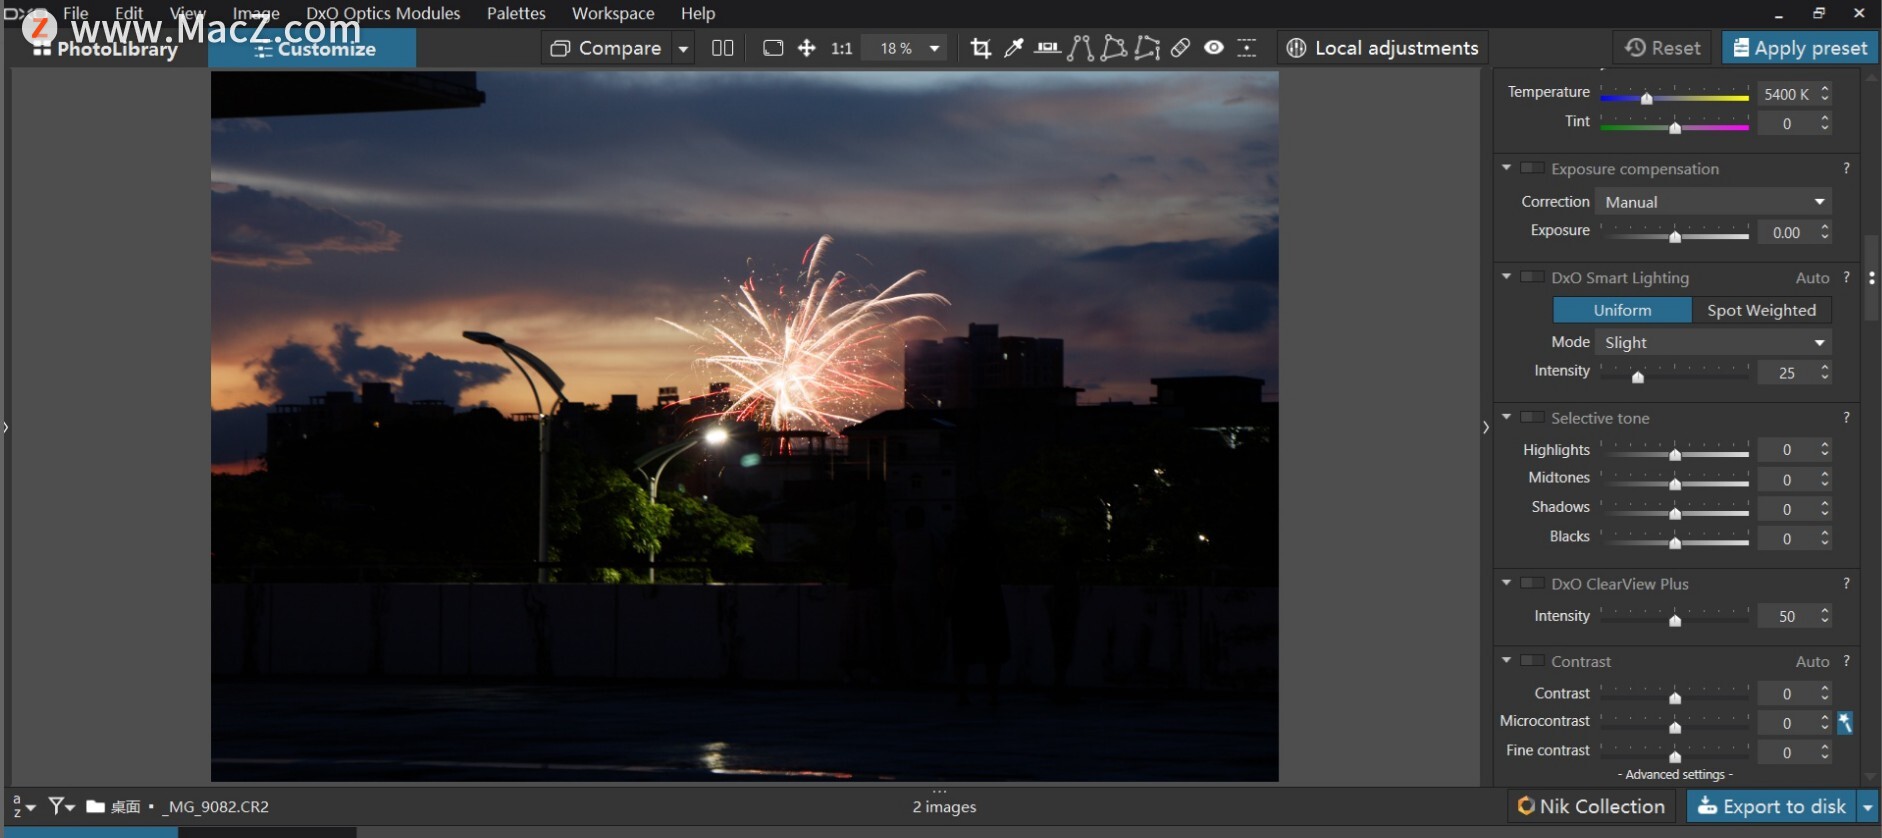The height and width of the screenshot is (838, 1882).
Task: Expand Contrast Advanced settings
Action: pos(1675,774)
